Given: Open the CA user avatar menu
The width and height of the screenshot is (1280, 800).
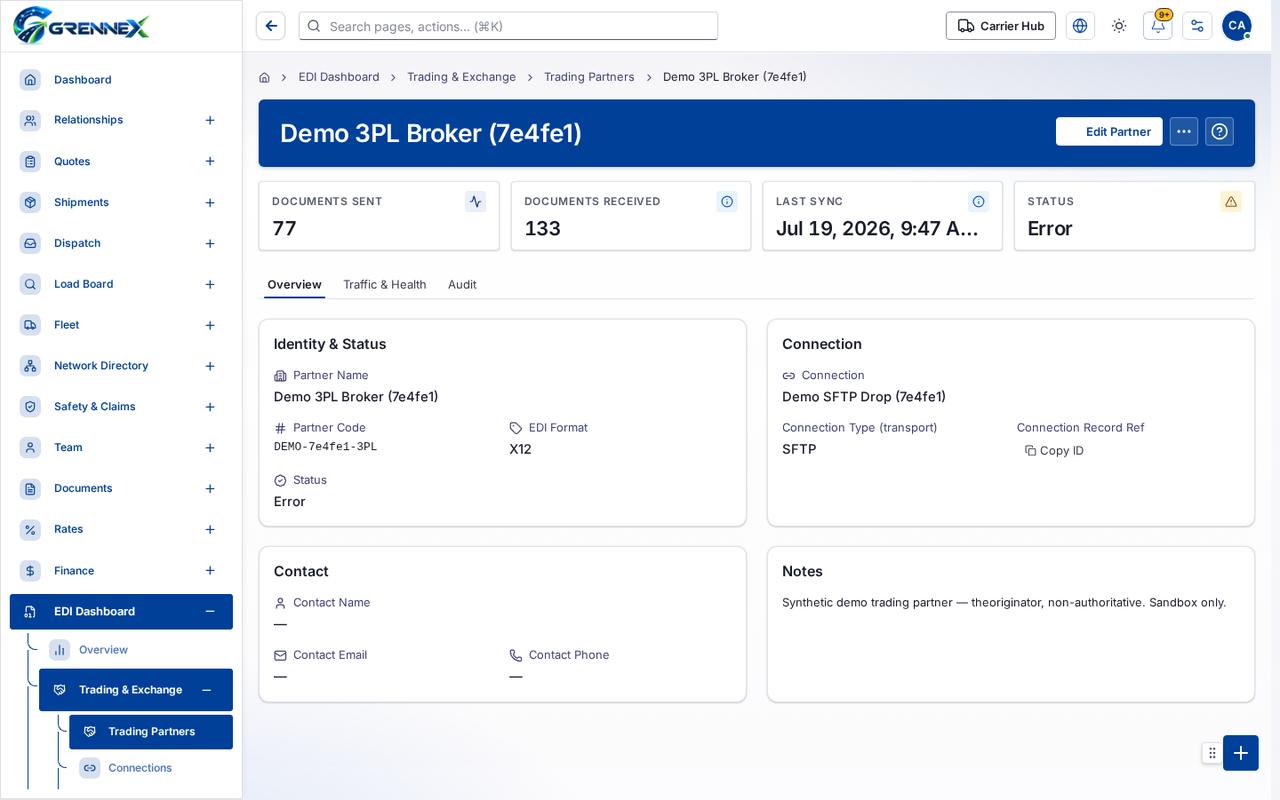Looking at the screenshot, I should [1237, 26].
